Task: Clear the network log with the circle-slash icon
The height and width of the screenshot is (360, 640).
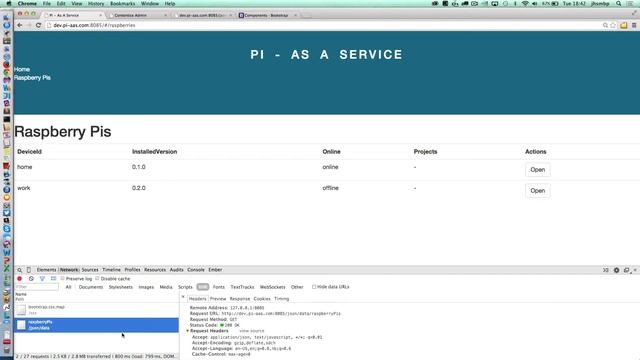Action: point(31,278)
